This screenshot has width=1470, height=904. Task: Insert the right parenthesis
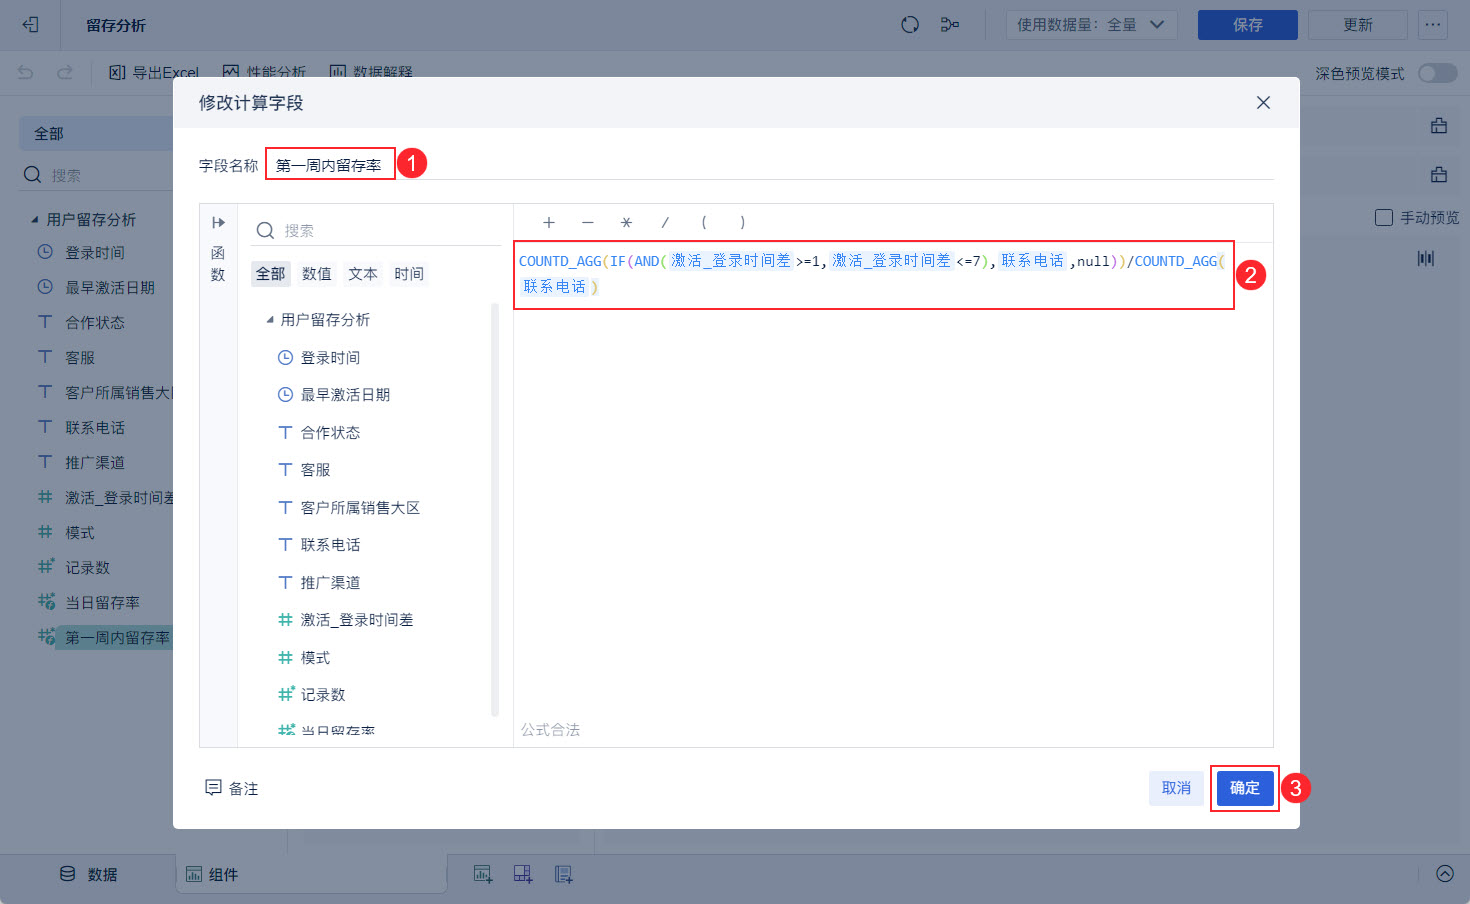click(742, 223)
